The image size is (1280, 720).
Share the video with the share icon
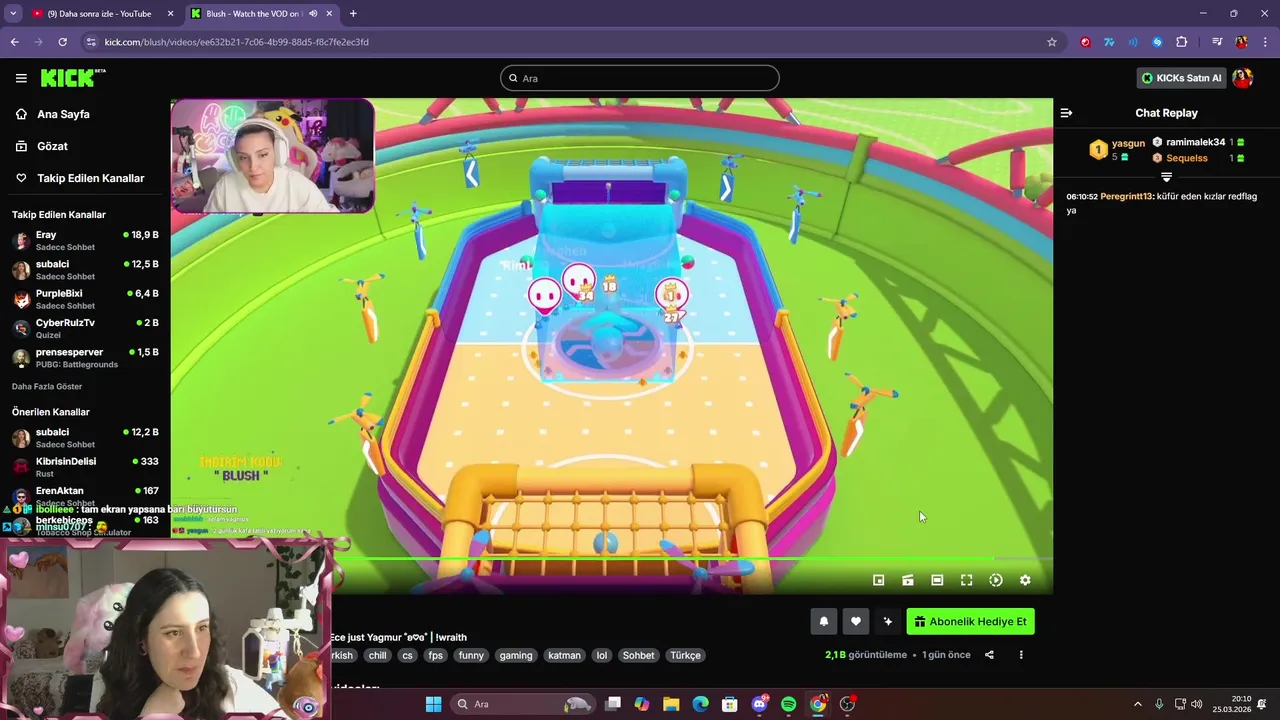click(989, 655)
